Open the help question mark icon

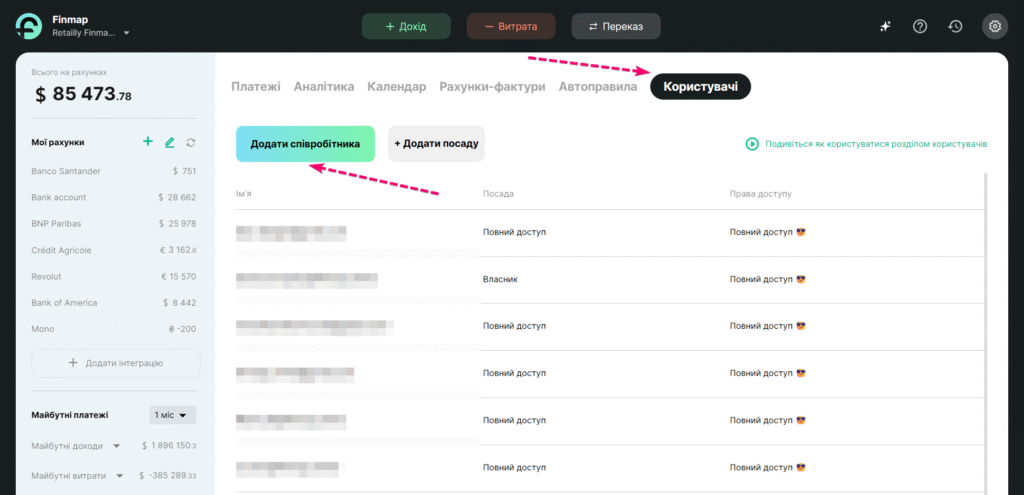tap(920, 26)
